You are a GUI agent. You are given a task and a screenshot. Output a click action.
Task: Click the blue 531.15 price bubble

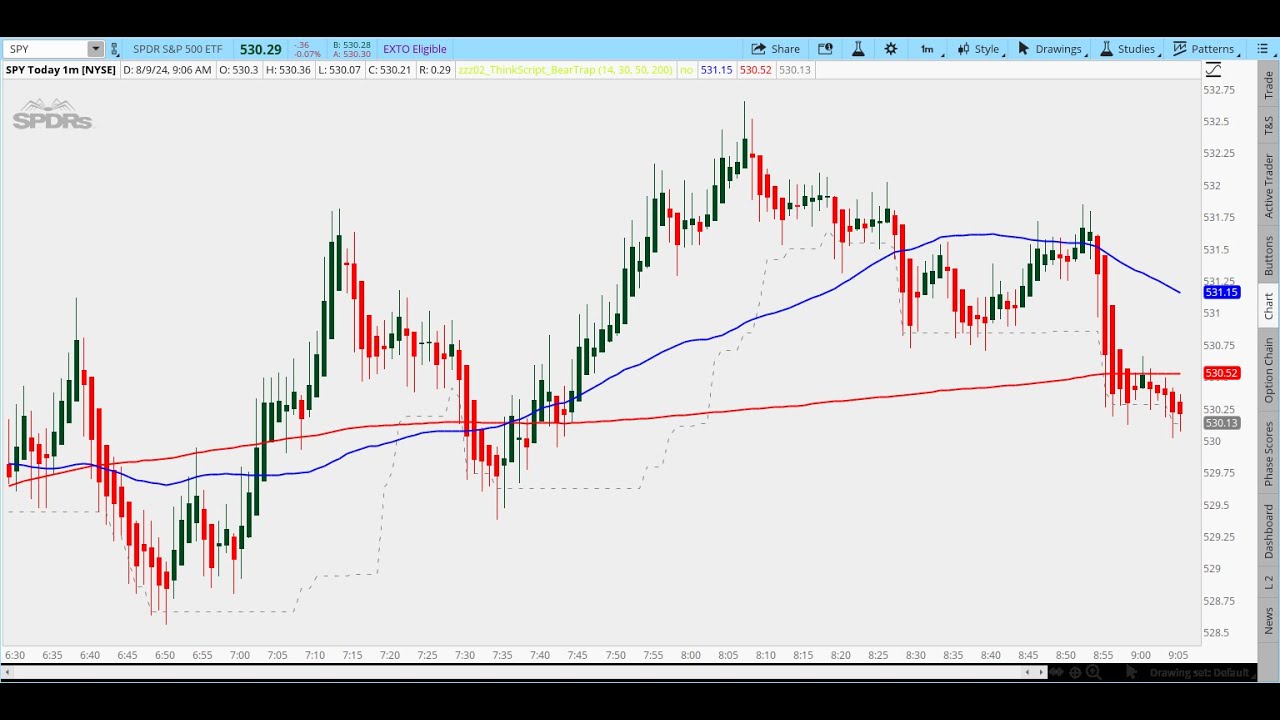[1221, 292]
